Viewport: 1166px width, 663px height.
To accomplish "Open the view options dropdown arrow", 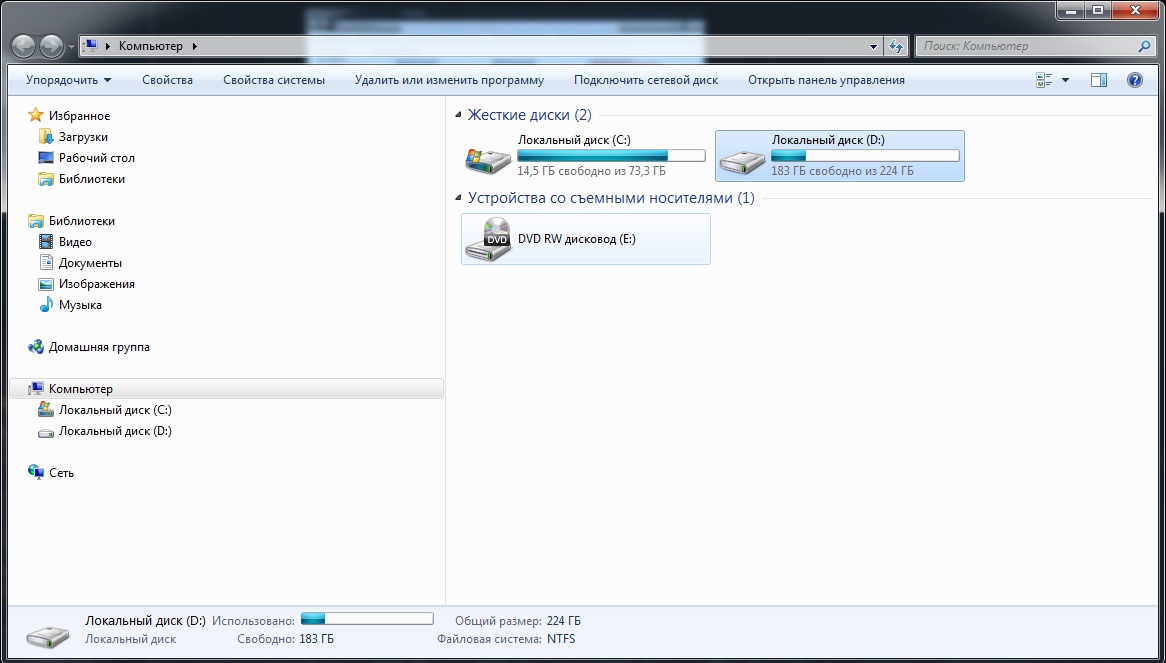I will 1065,80.
